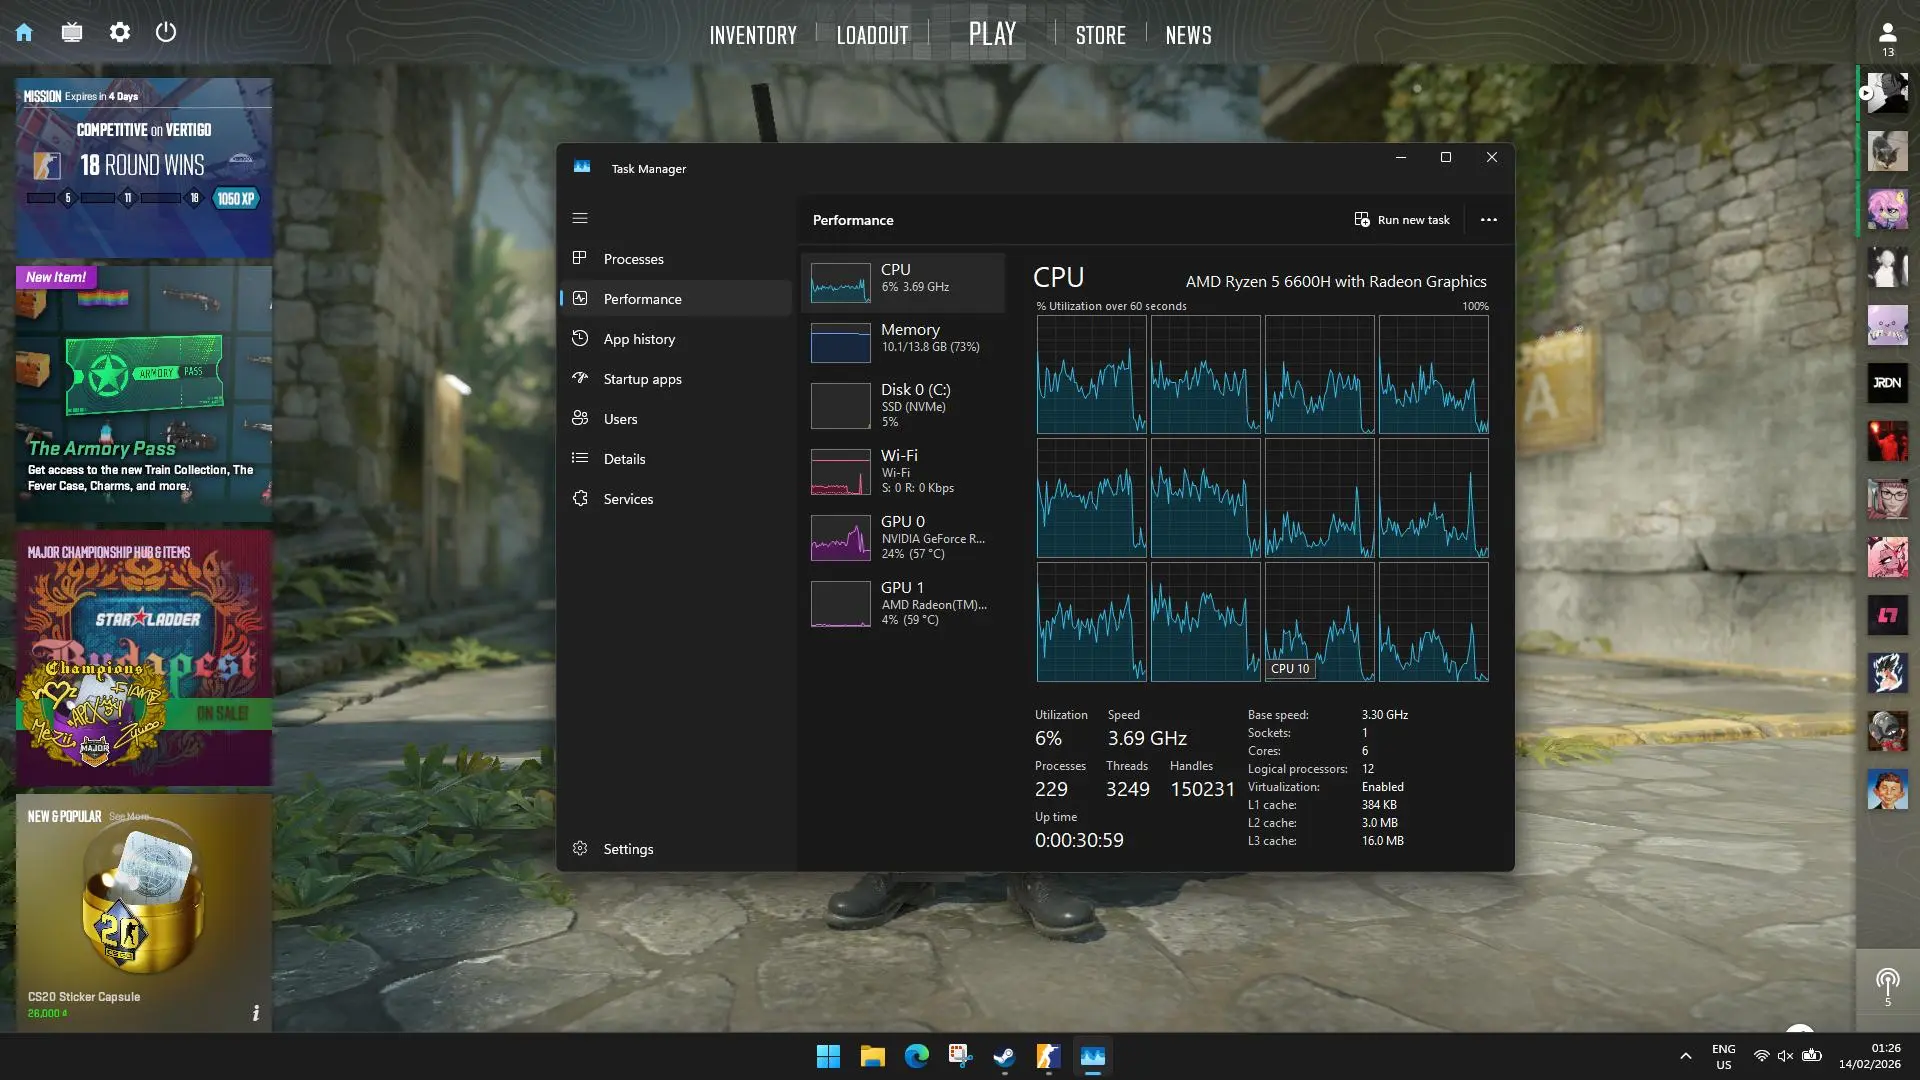Click the CPU 10 utilization graph

tap(1320, 622)
